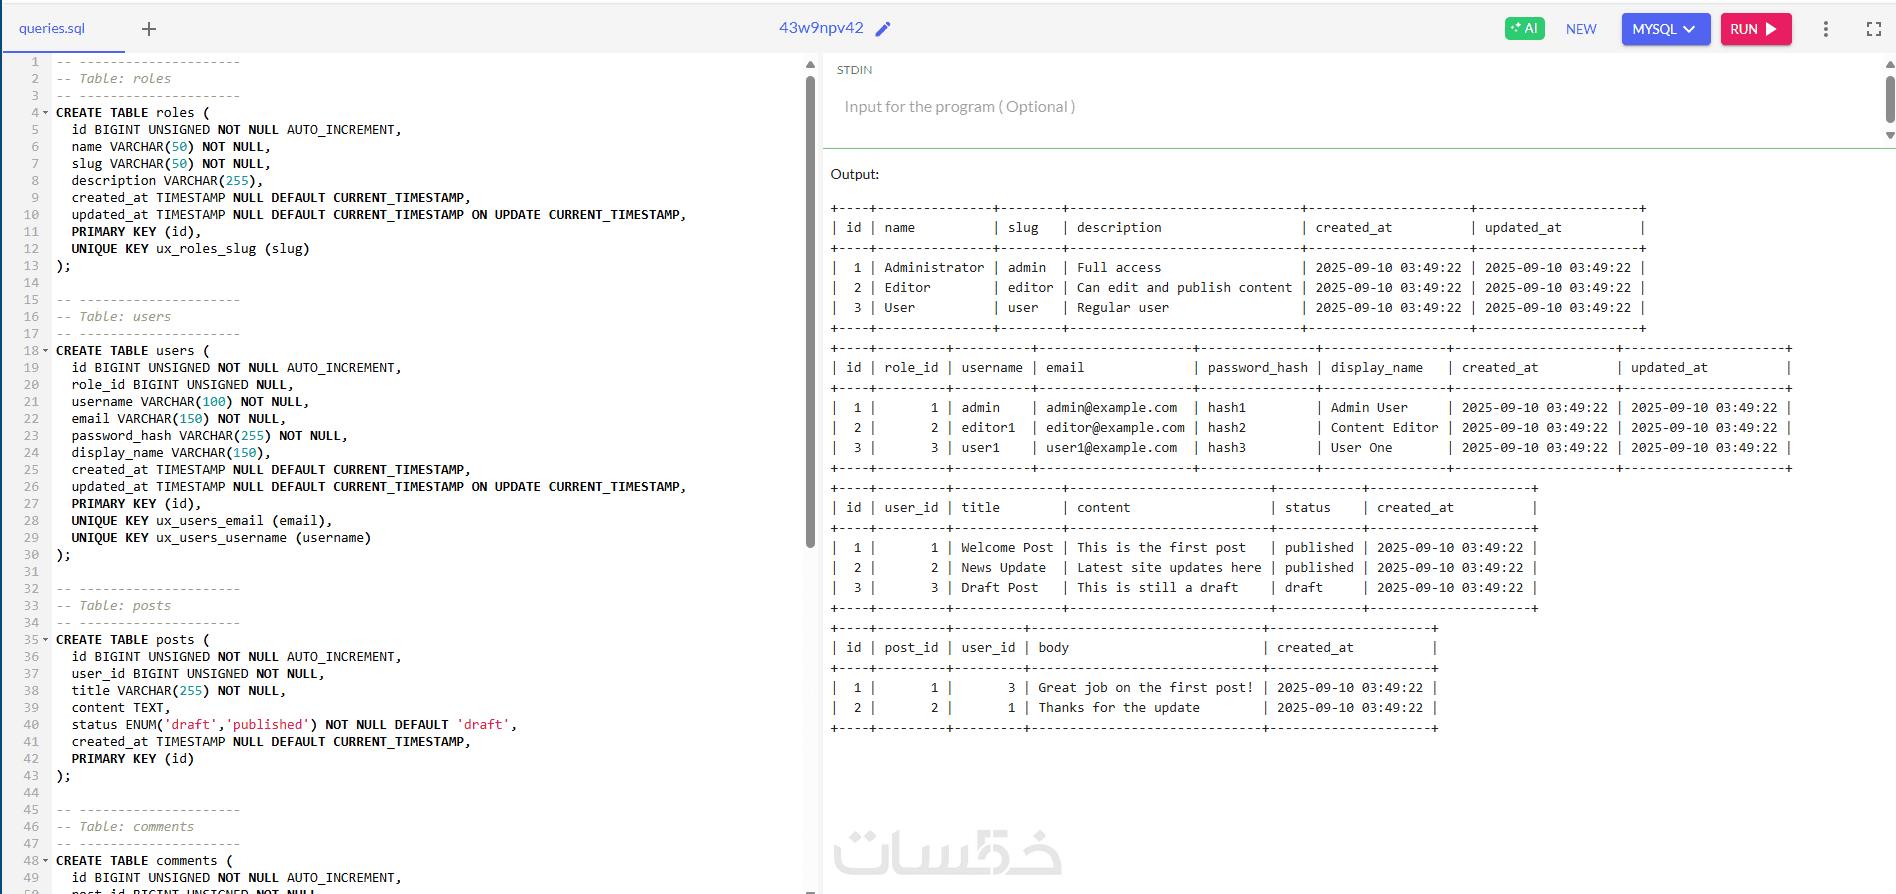Click the STDIN label
This screenshot has width=1896, height=894.
pyautogui.click(x=854, y=70)
